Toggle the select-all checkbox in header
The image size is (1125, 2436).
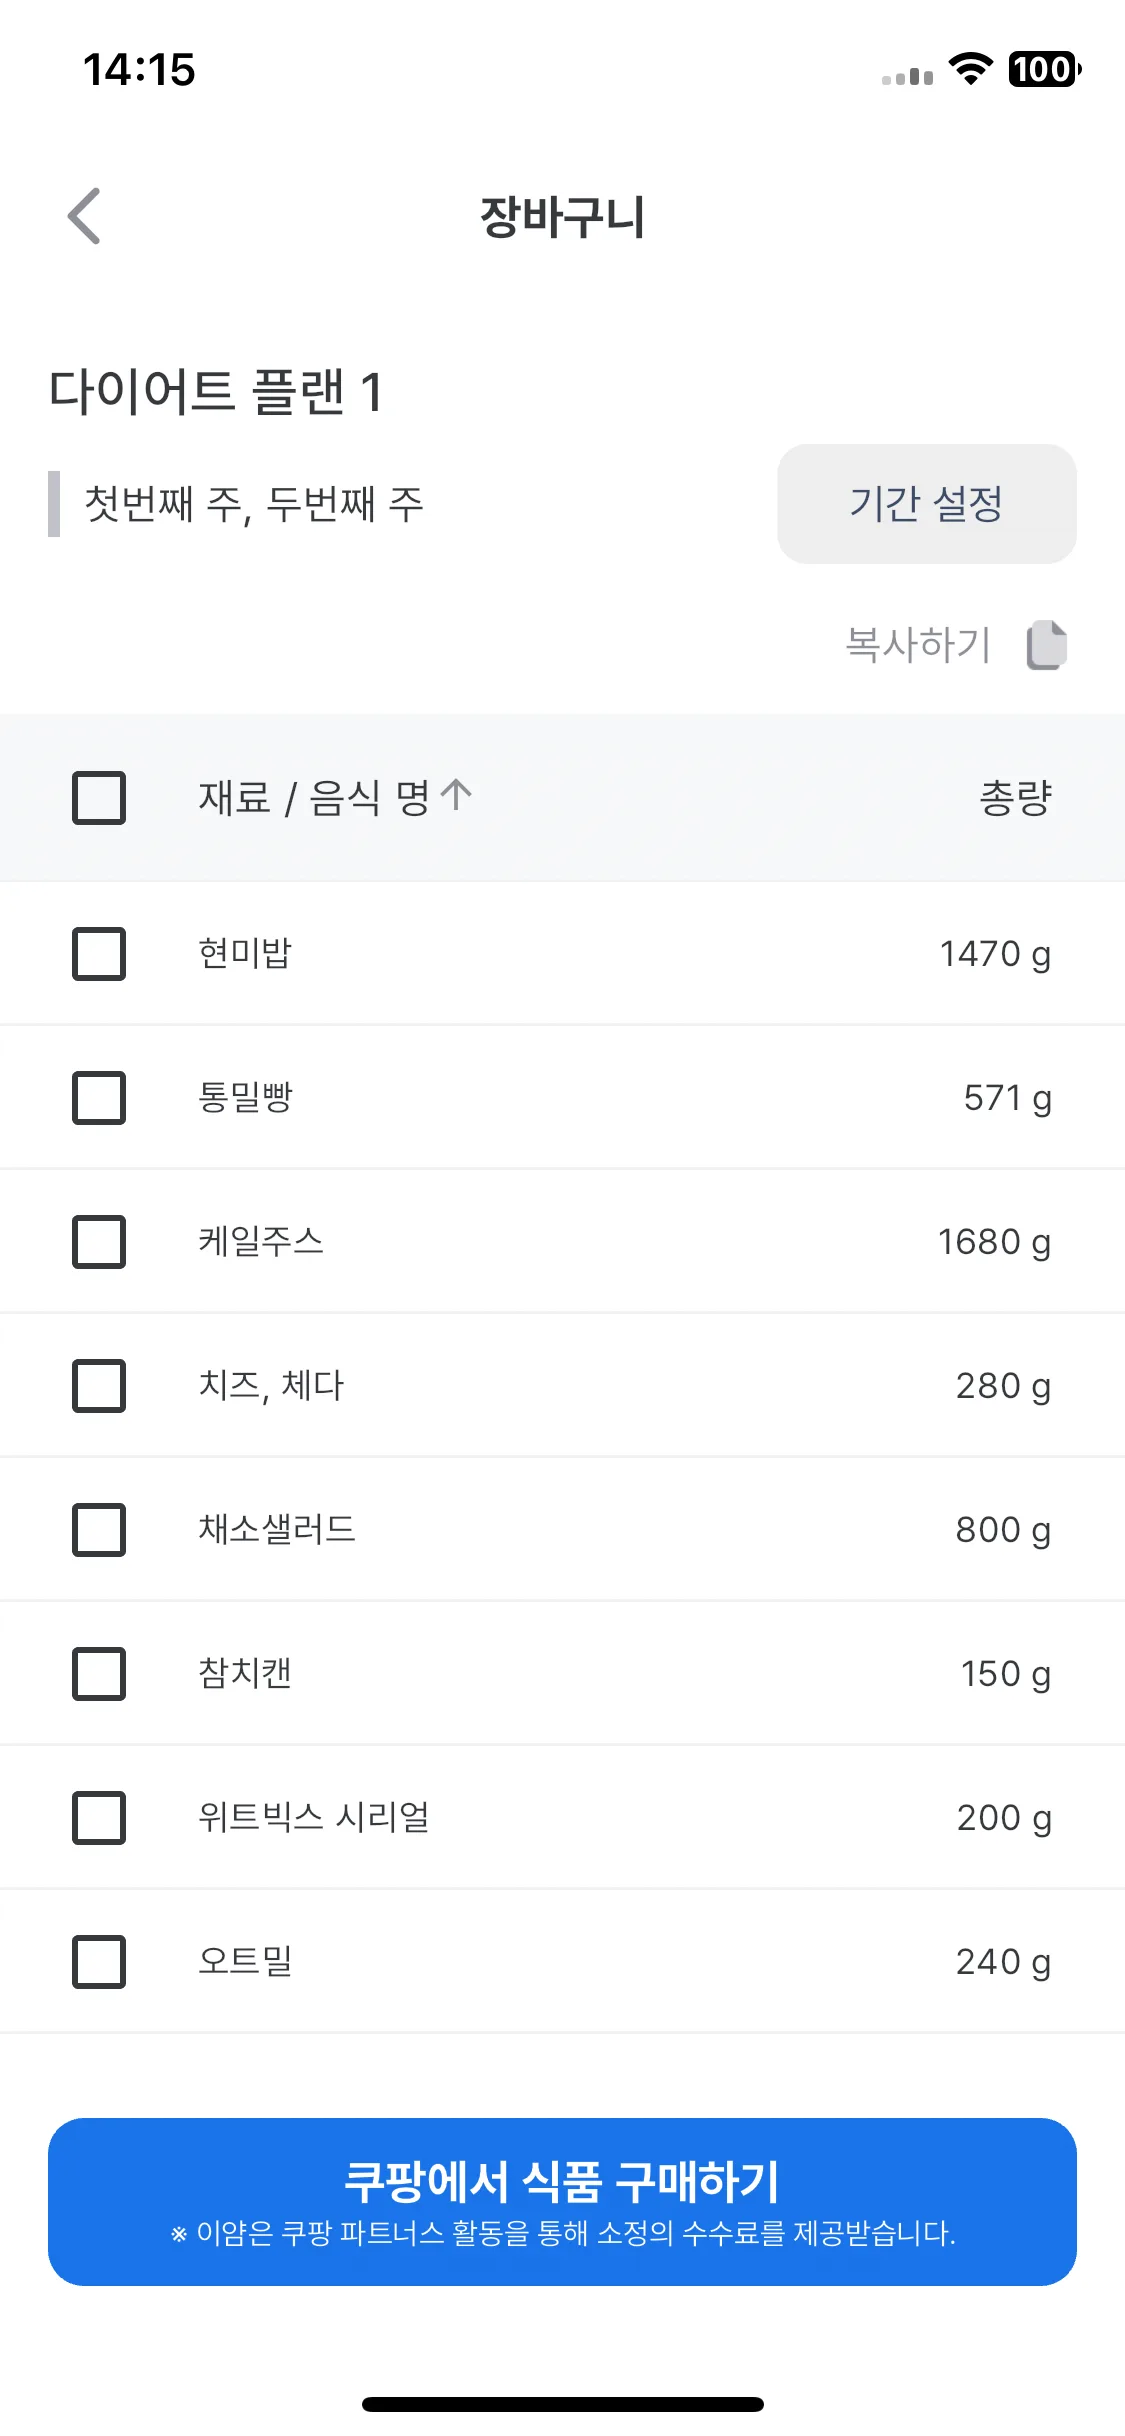99,798
